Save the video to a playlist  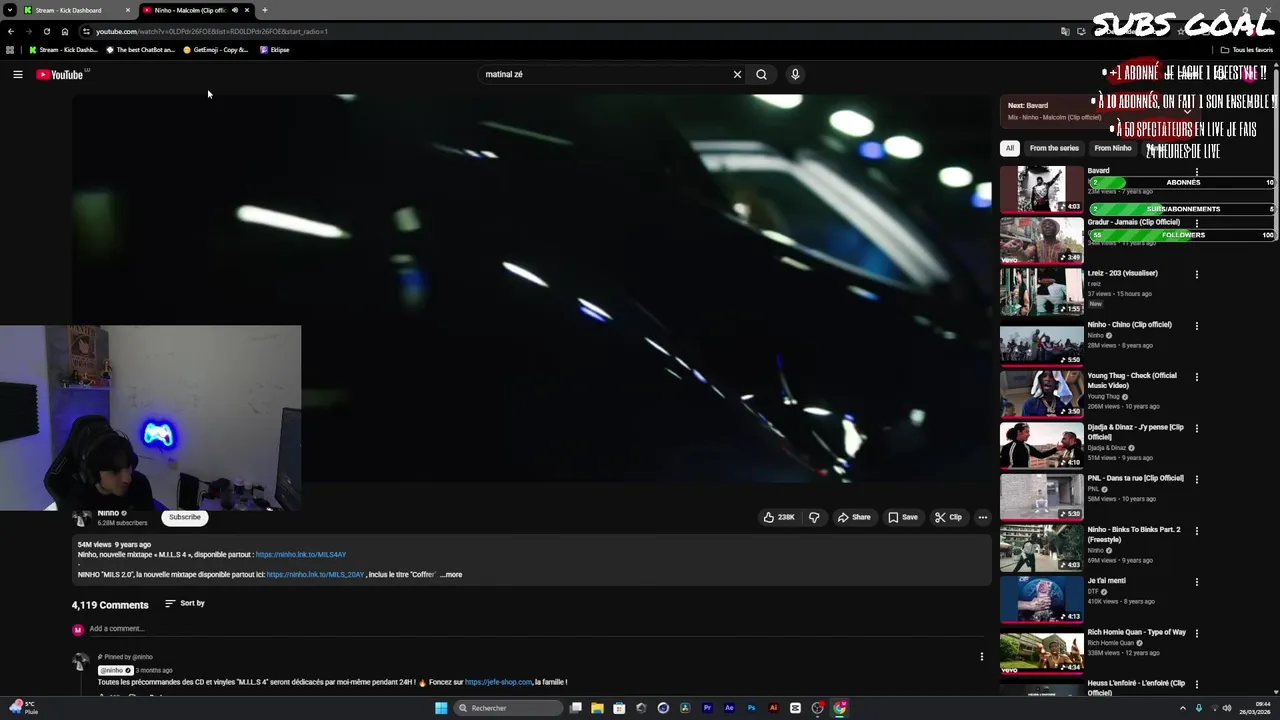click(903, 517)
